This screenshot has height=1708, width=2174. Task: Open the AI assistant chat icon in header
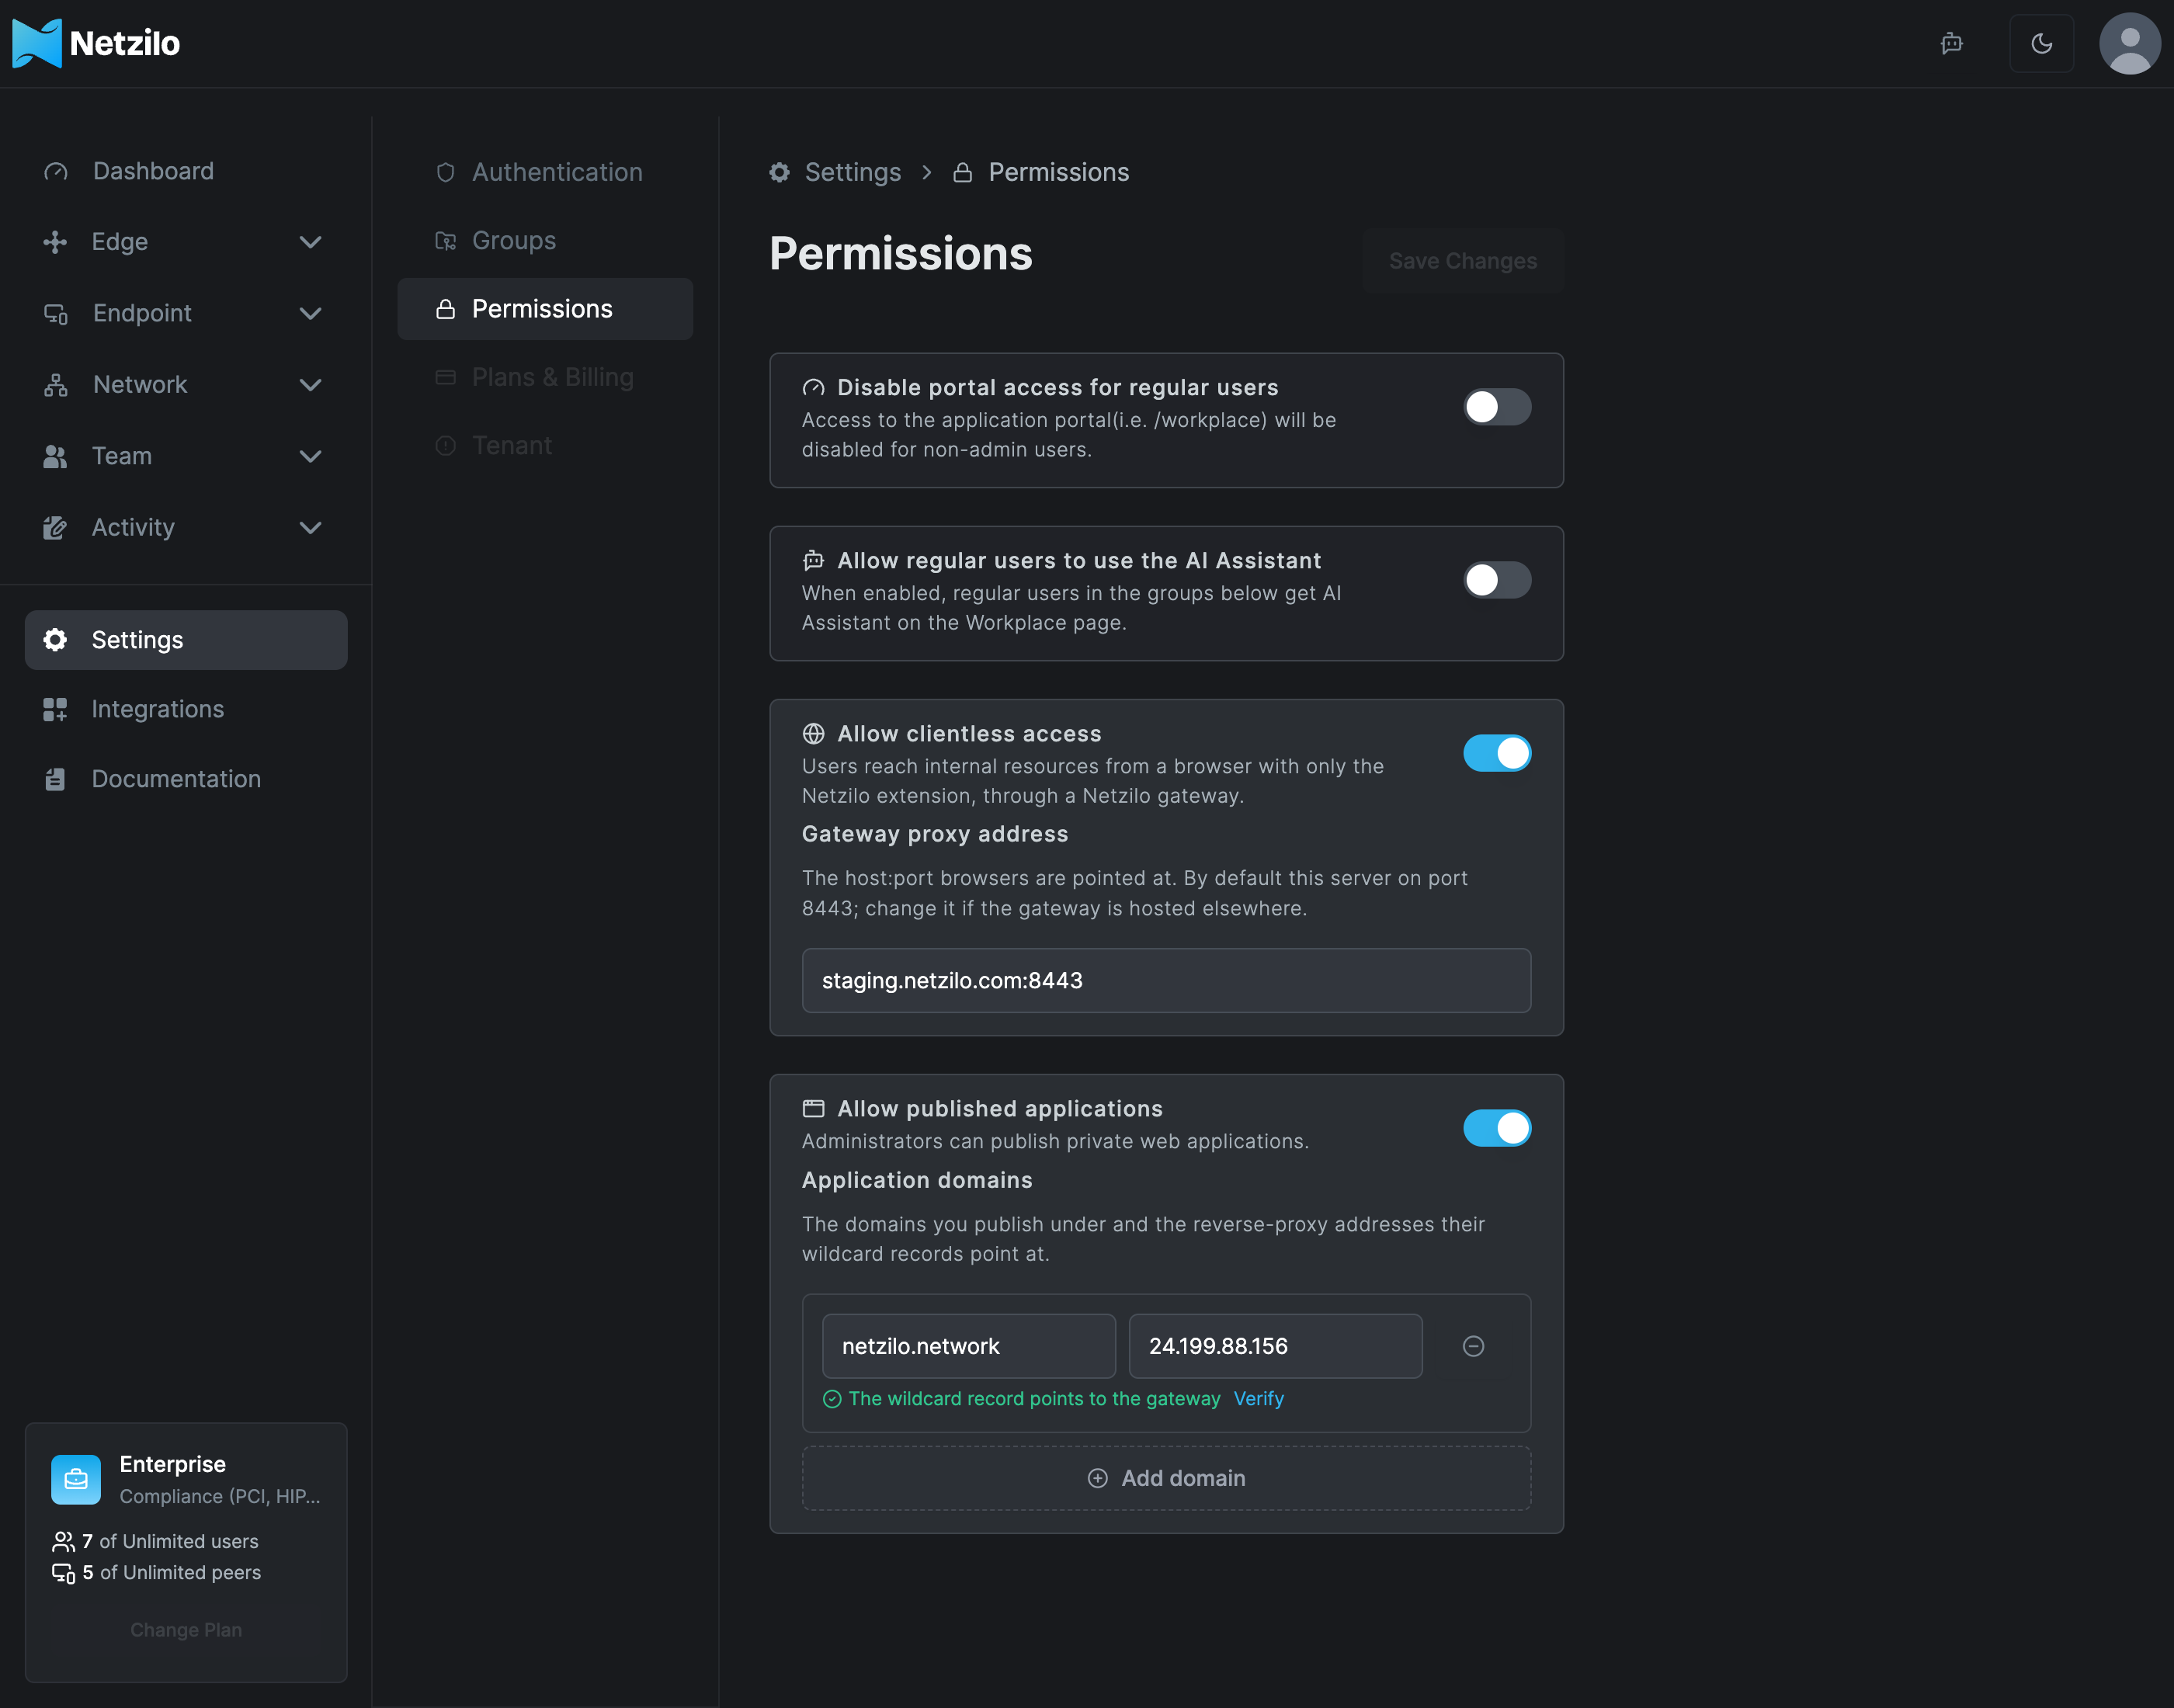pyautogui.click(x=1951, y=43)
